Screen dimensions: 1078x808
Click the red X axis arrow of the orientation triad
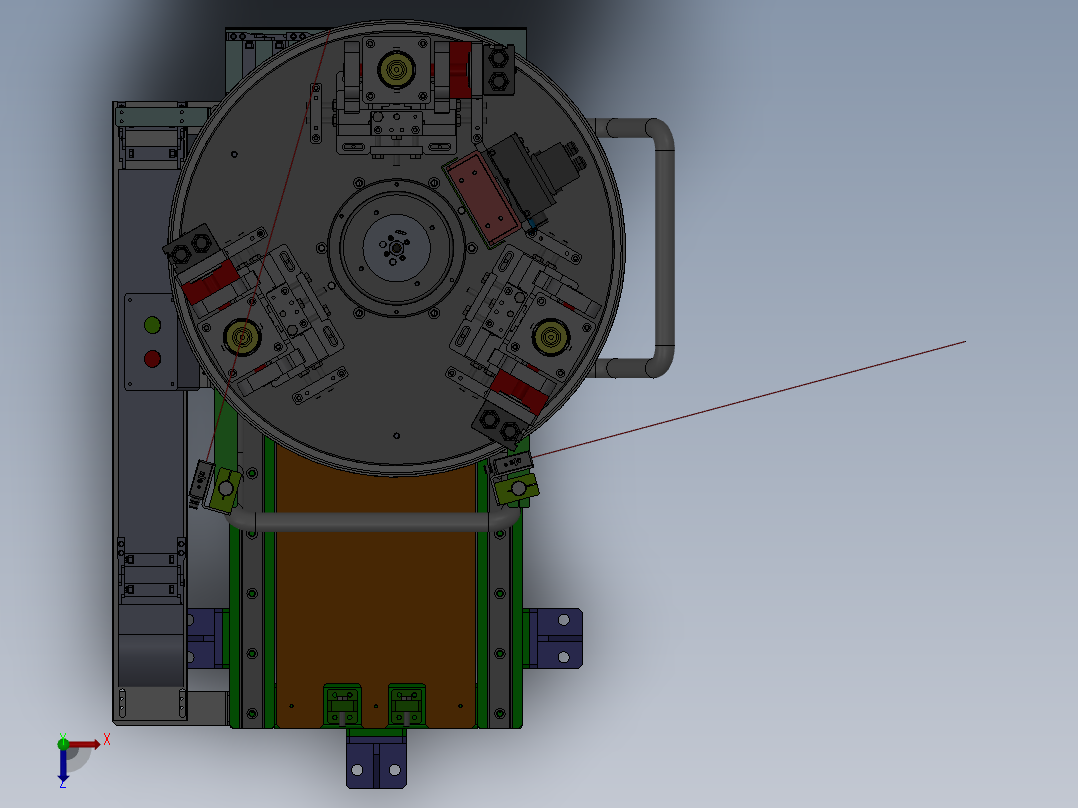85,744
